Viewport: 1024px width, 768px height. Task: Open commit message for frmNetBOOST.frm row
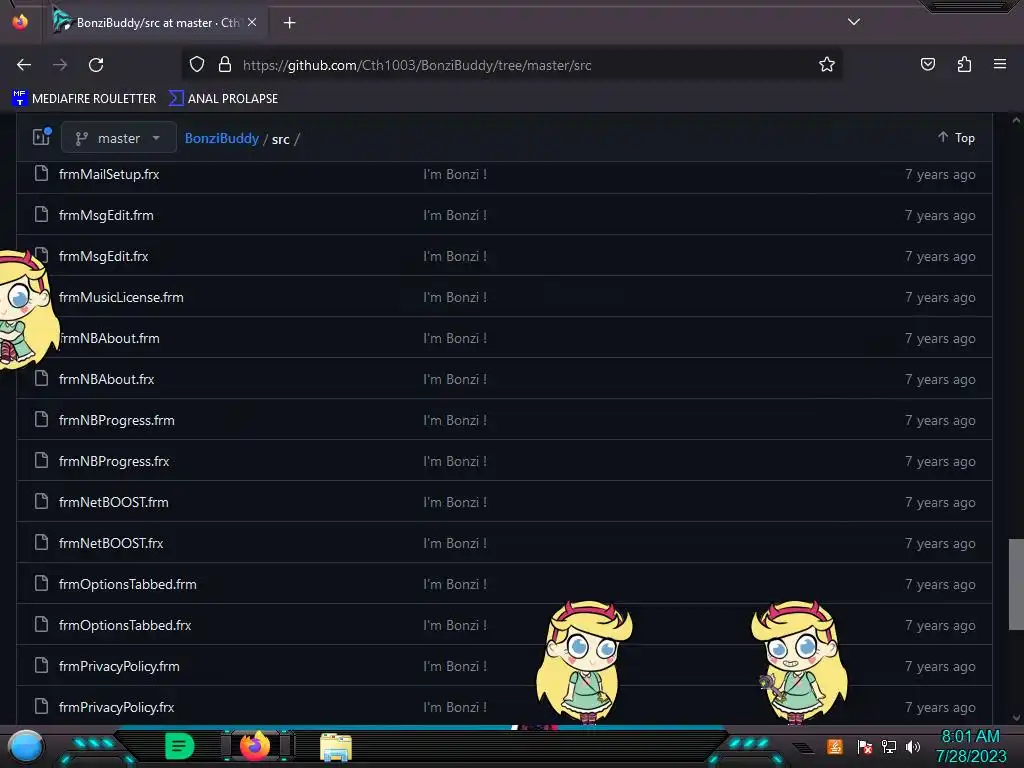click(455, 502)
